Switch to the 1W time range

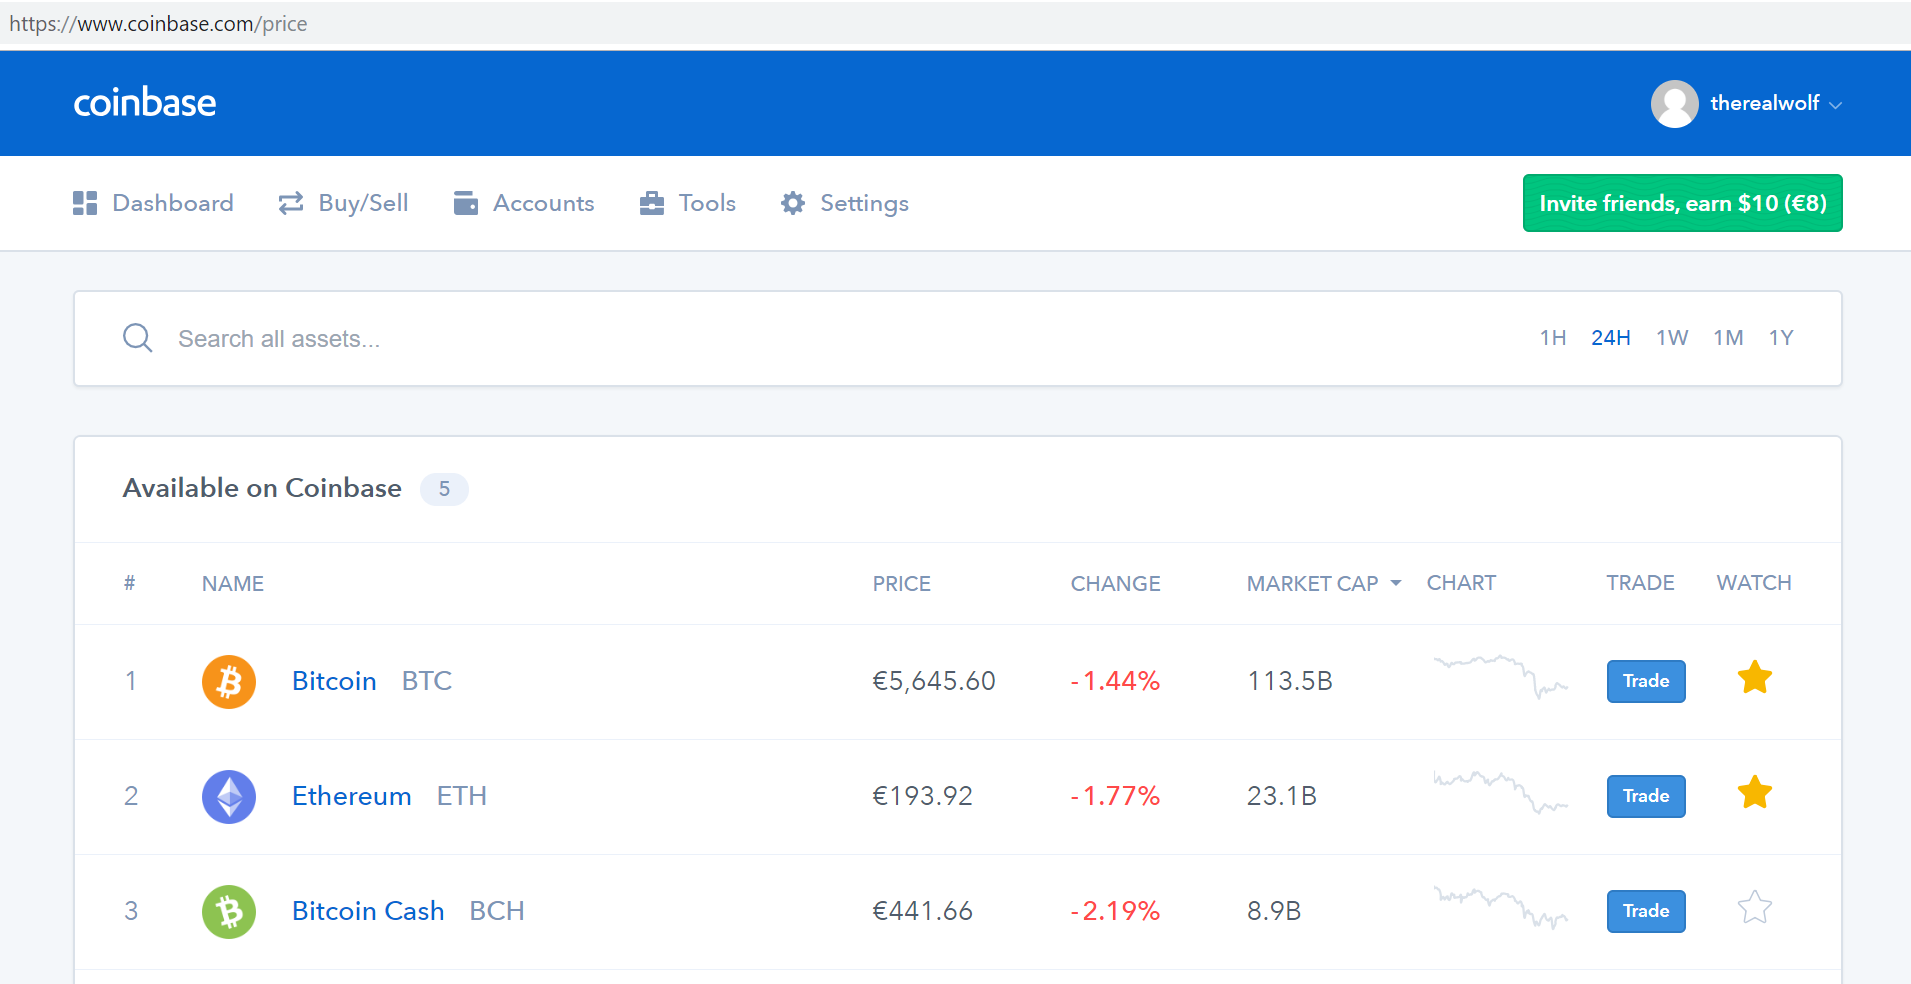point(1672,338)
